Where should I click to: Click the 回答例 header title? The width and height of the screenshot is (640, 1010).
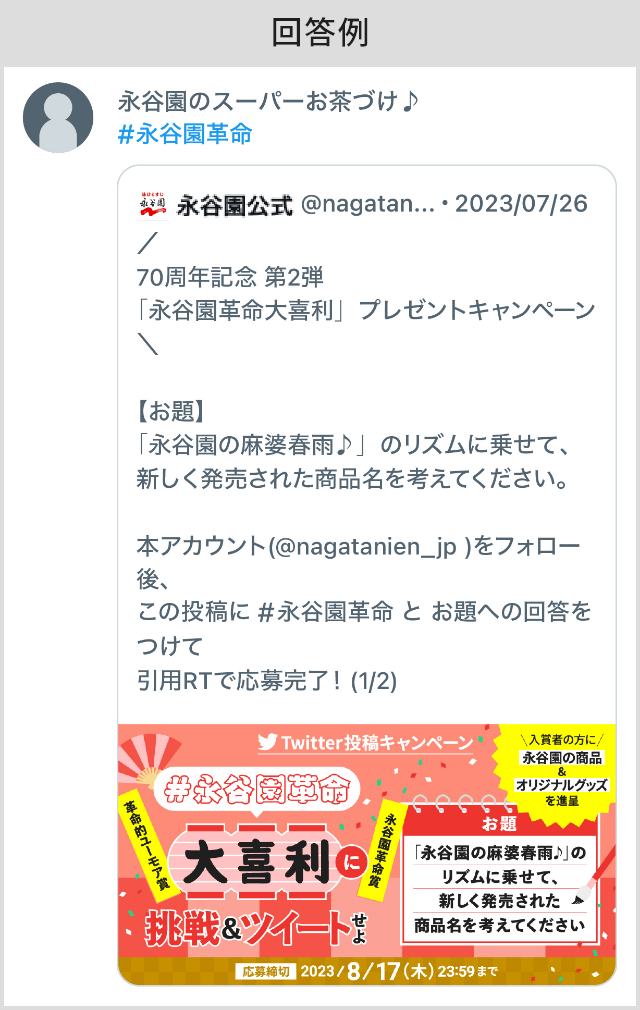(x=320, y=32)
